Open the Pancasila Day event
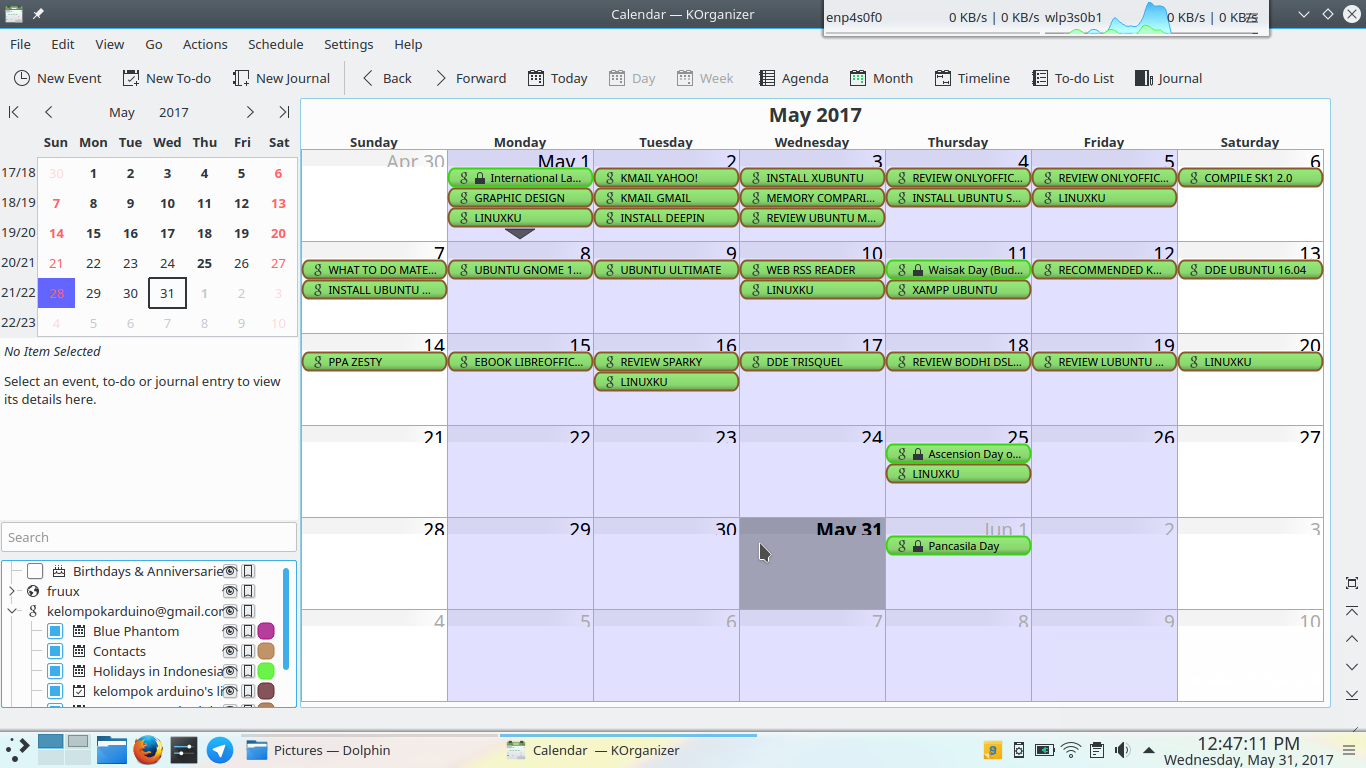Image resolution: width=1366 pixels, height=768 pixels. click(x=958, y=546)
